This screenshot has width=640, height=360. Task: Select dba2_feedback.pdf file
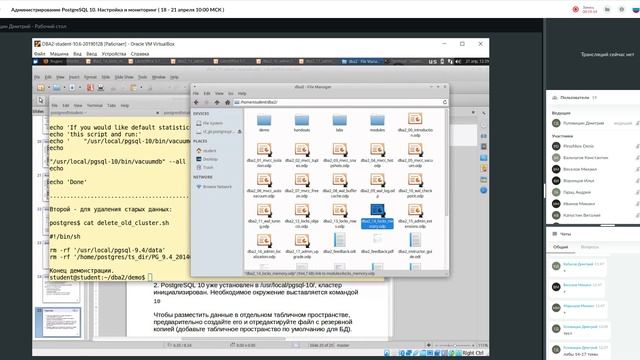coord(378,244)
